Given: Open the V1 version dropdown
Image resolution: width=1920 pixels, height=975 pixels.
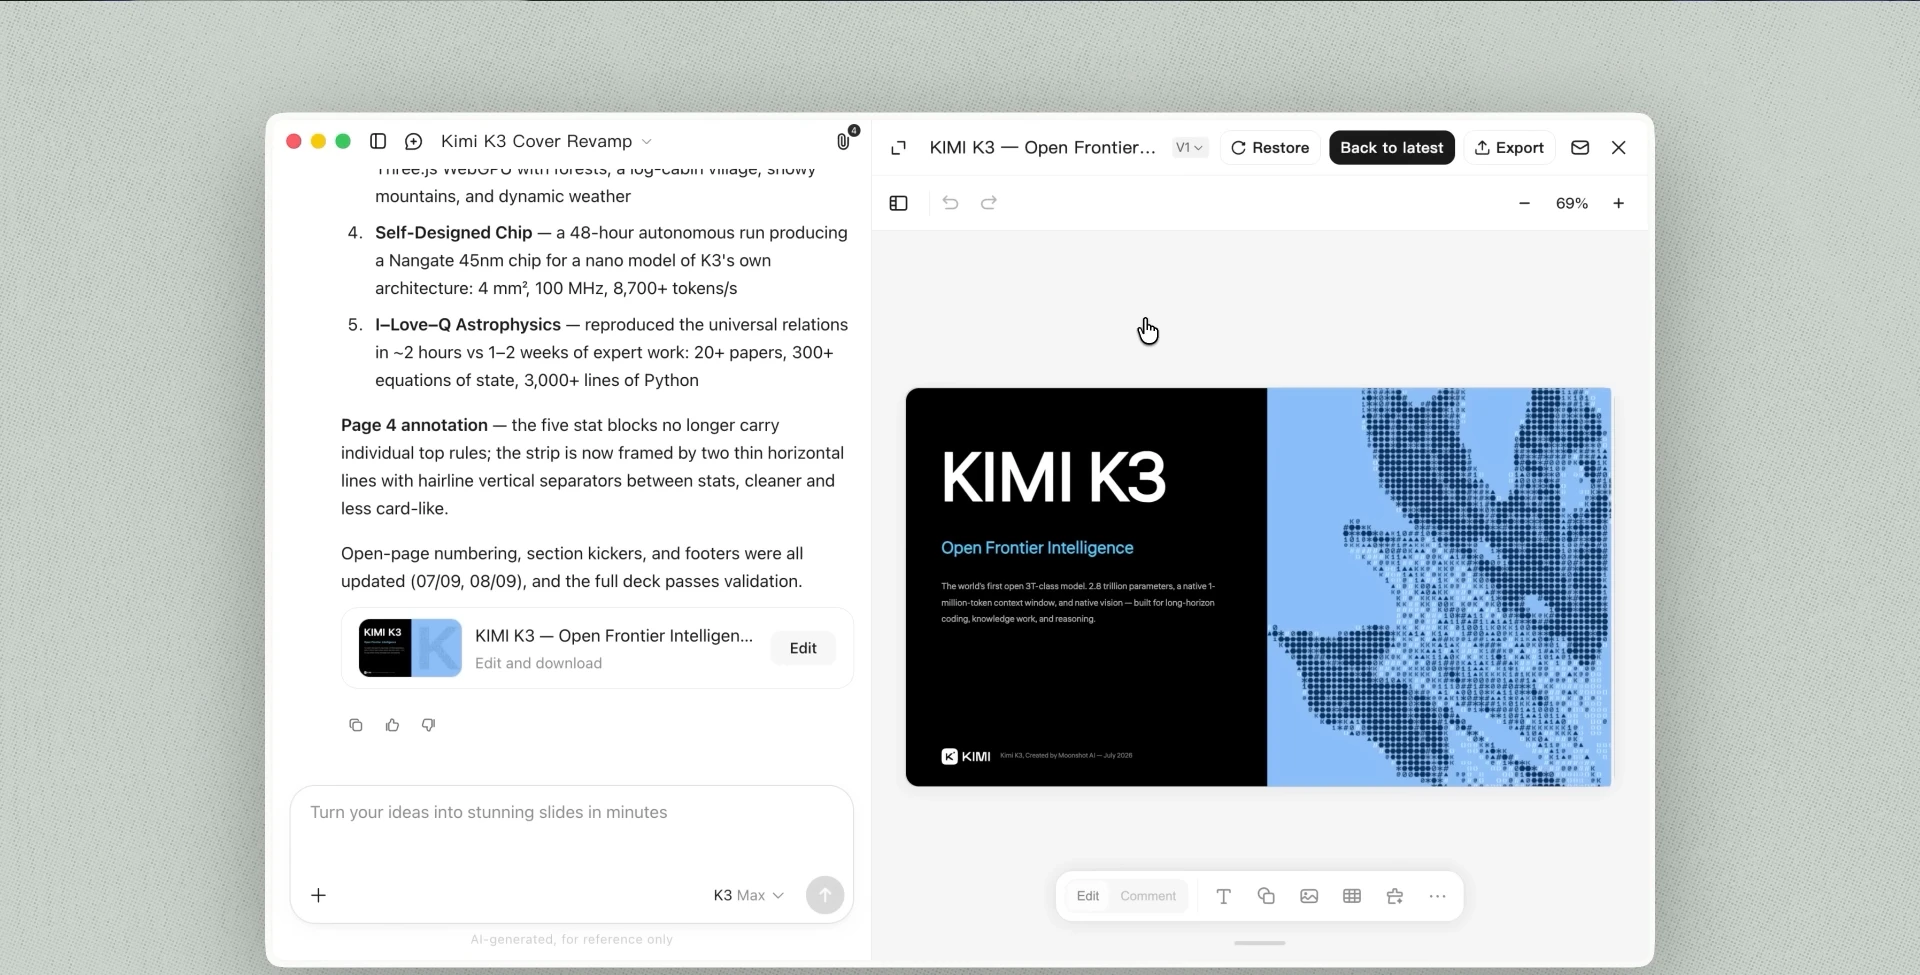Looking at the screenshot, I should coord(1190,148).
